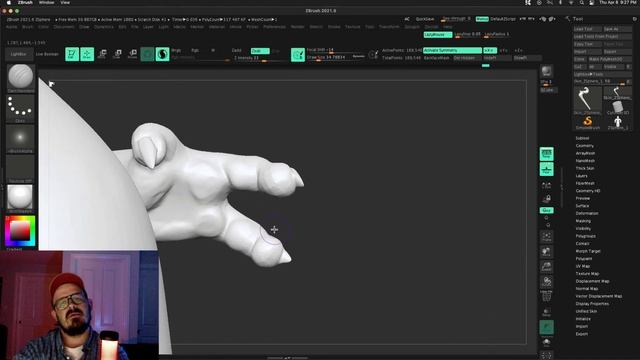Expand the Polygroups subpalette

(x=585, y=236)
